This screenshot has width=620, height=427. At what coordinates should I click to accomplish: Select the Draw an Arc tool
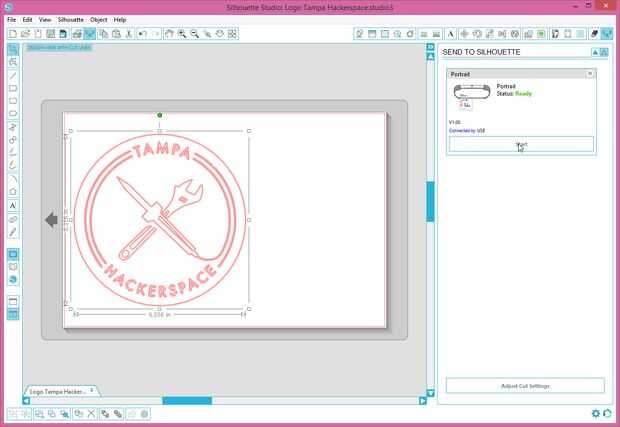pos(13,179)
